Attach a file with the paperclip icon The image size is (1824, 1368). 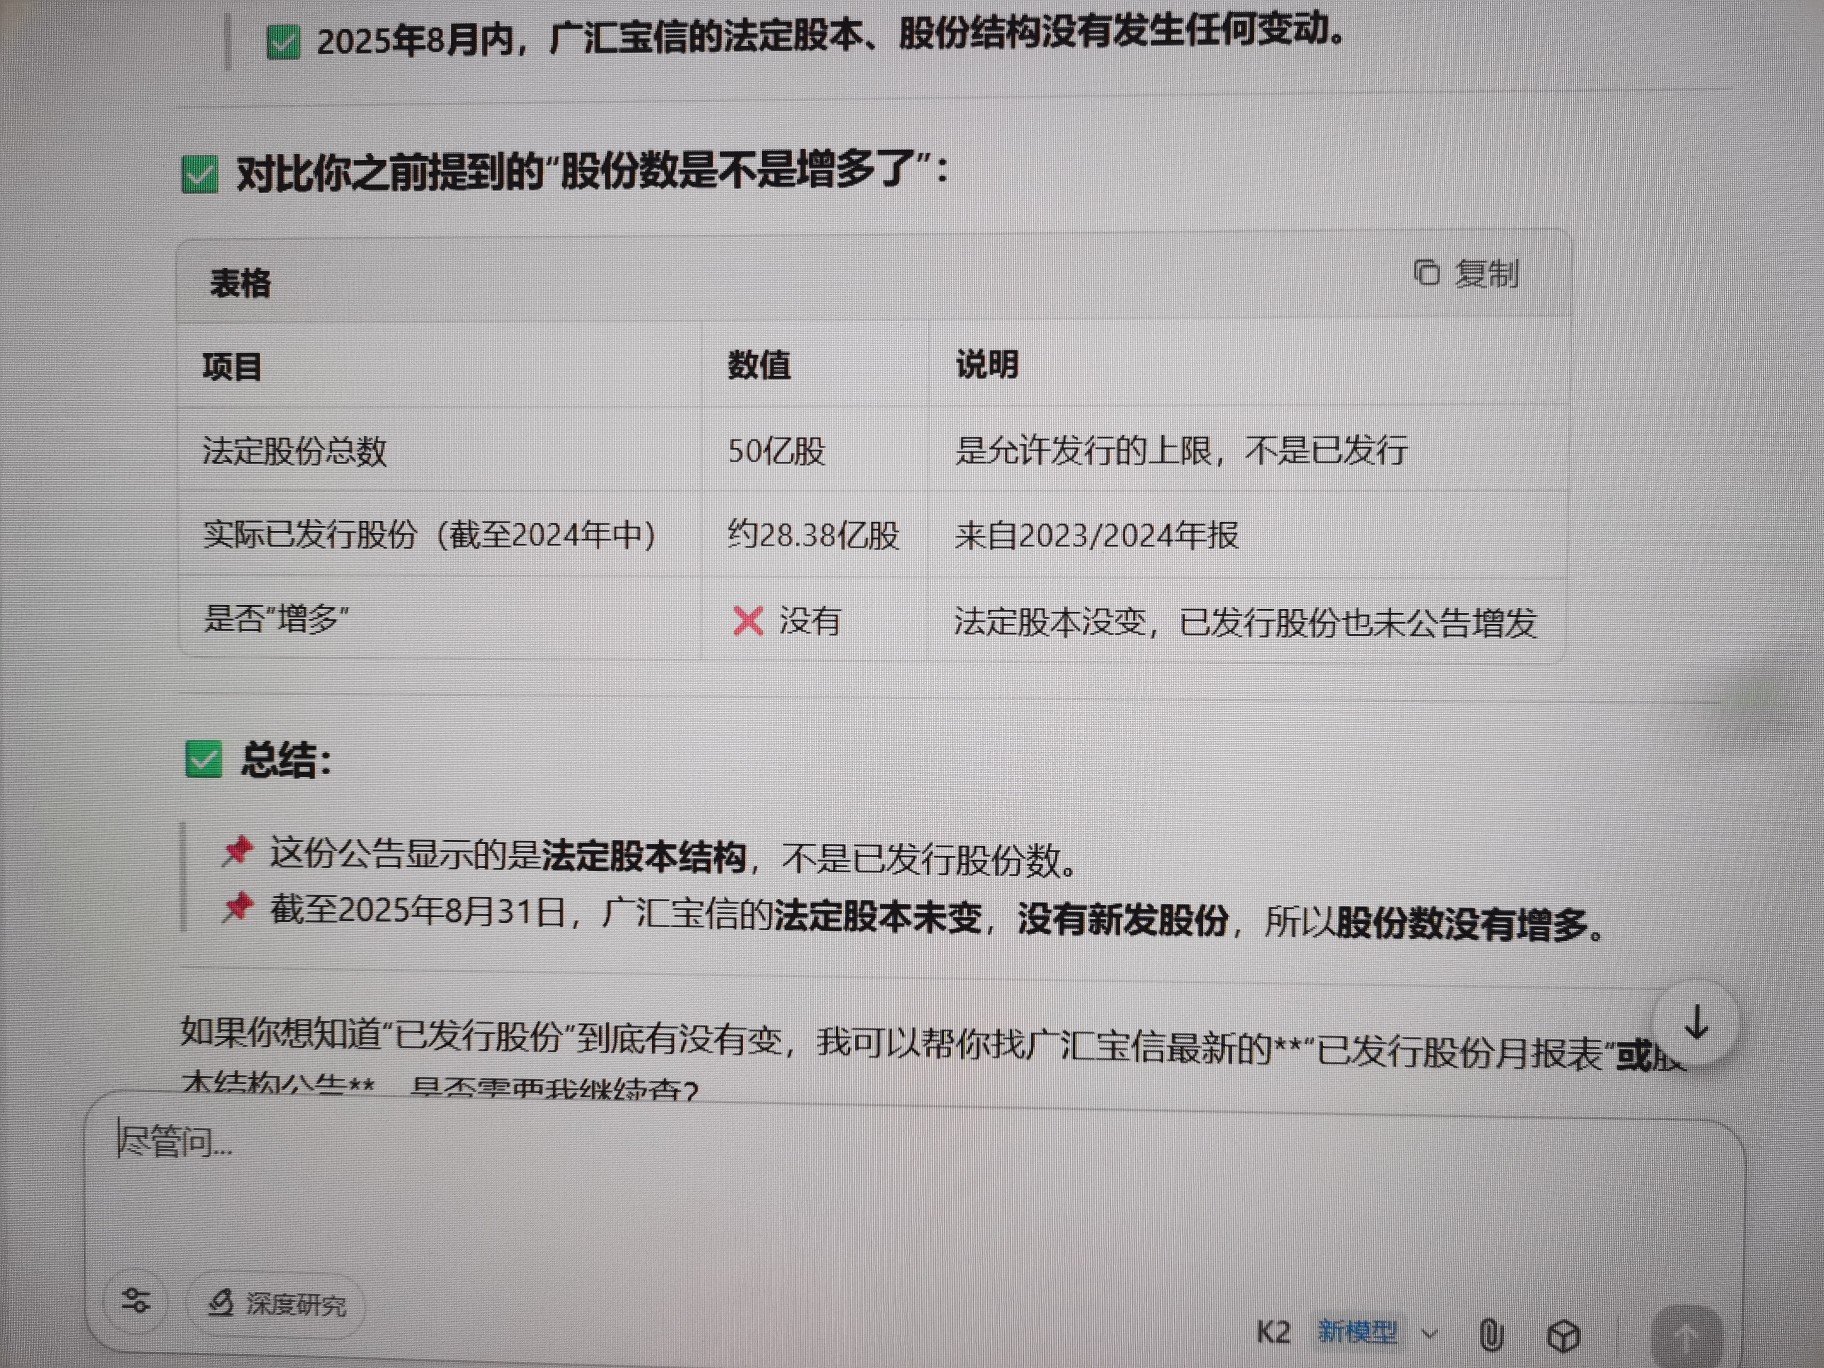pos(1491,1334)
